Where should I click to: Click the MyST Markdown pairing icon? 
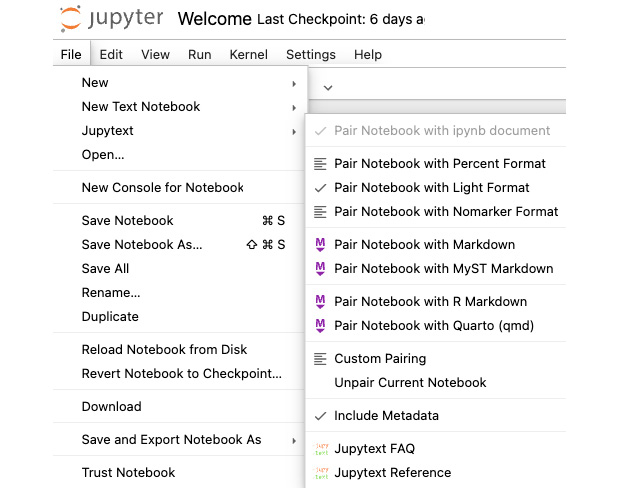pos(321,268)
